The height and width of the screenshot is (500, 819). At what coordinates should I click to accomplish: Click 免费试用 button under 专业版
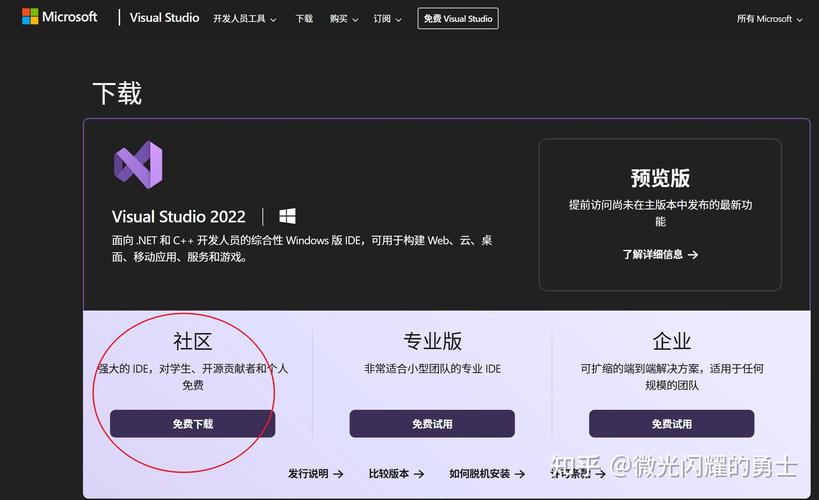tap(432, 424)
